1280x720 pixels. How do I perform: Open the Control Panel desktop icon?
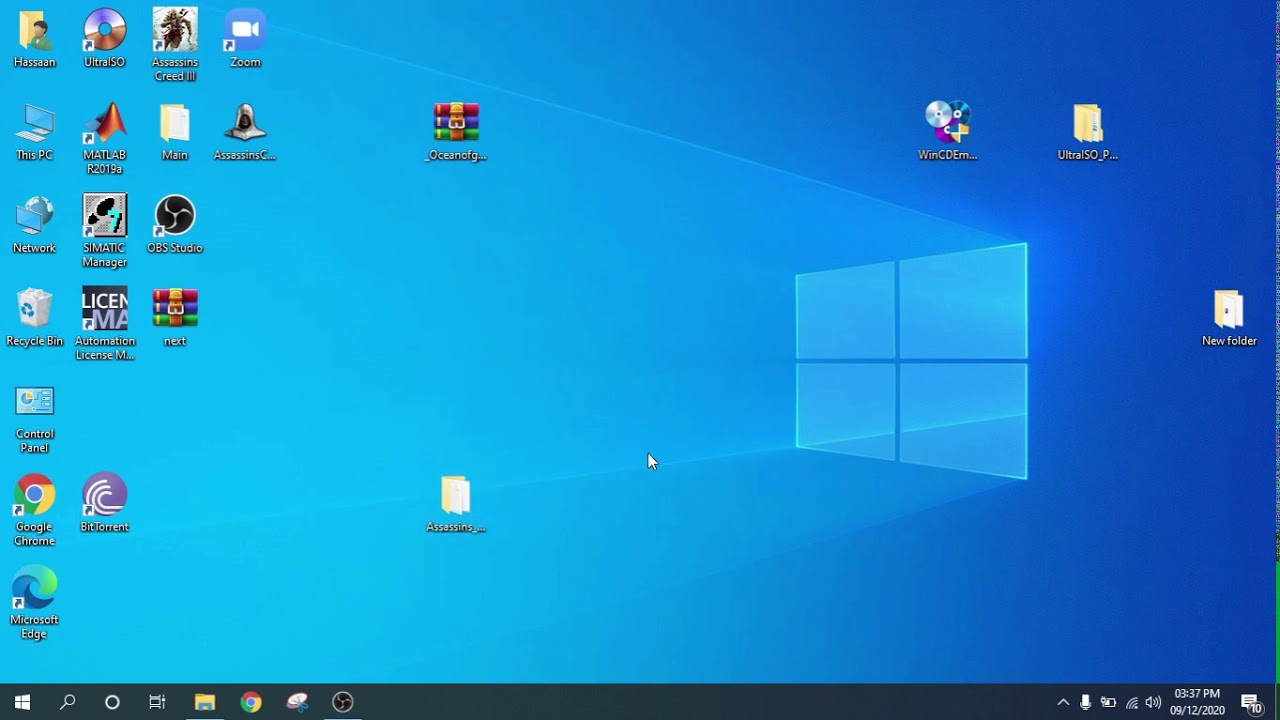35,418
